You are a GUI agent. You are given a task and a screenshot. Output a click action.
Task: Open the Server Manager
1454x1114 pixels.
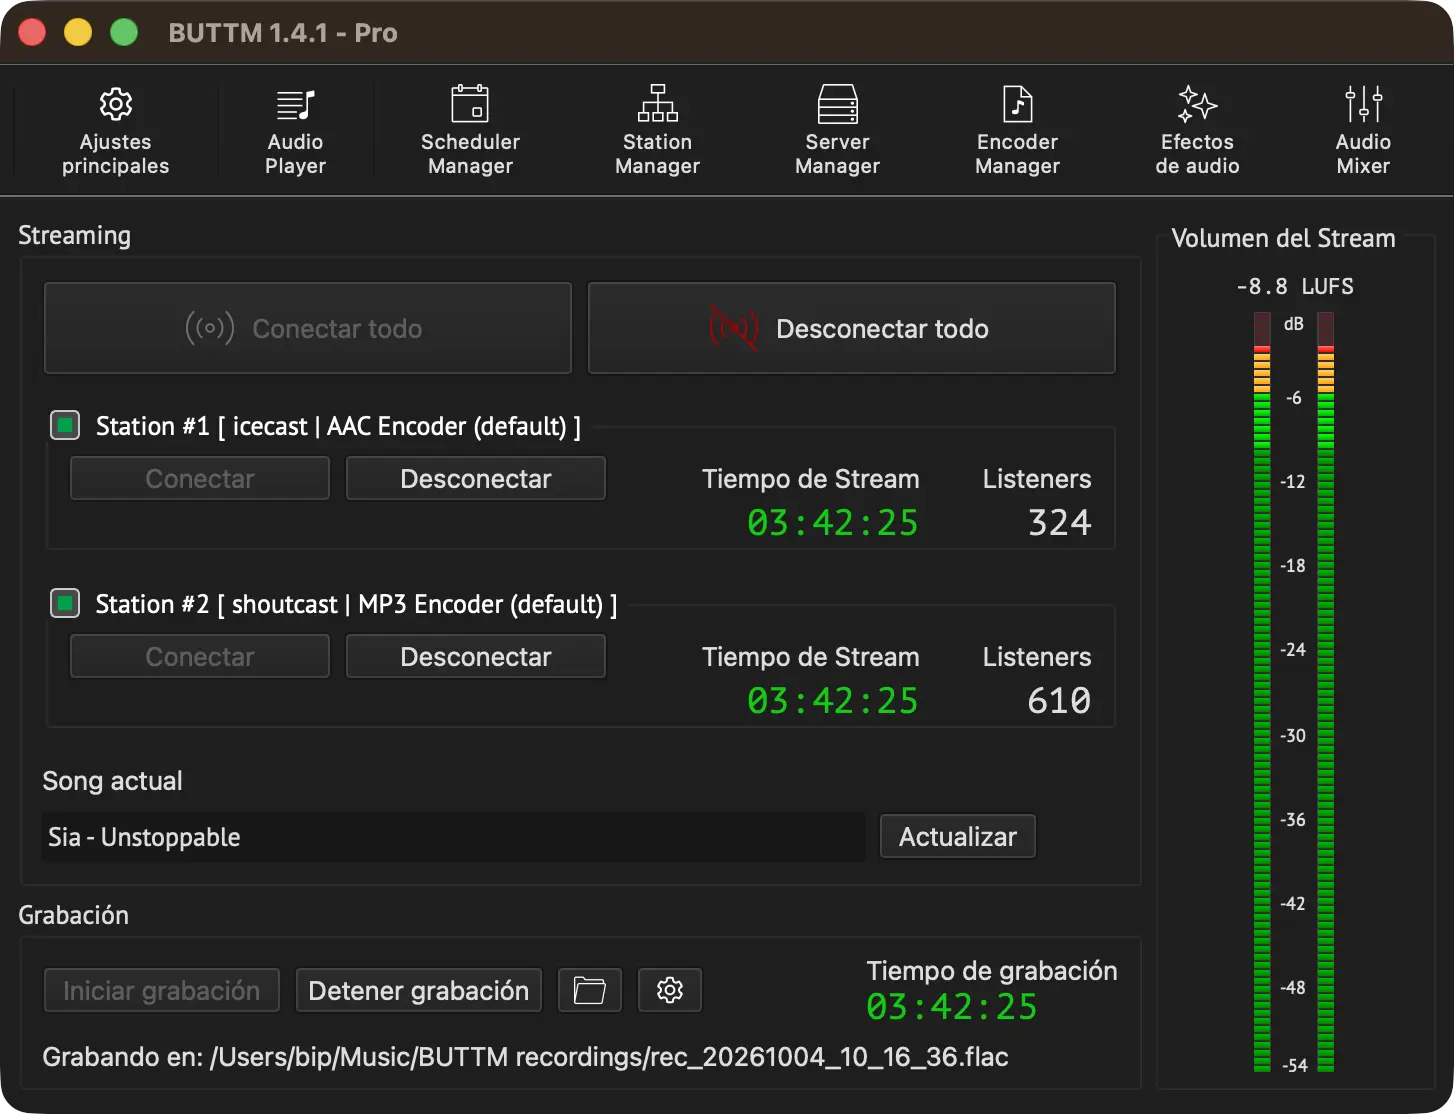pos(837,131)
